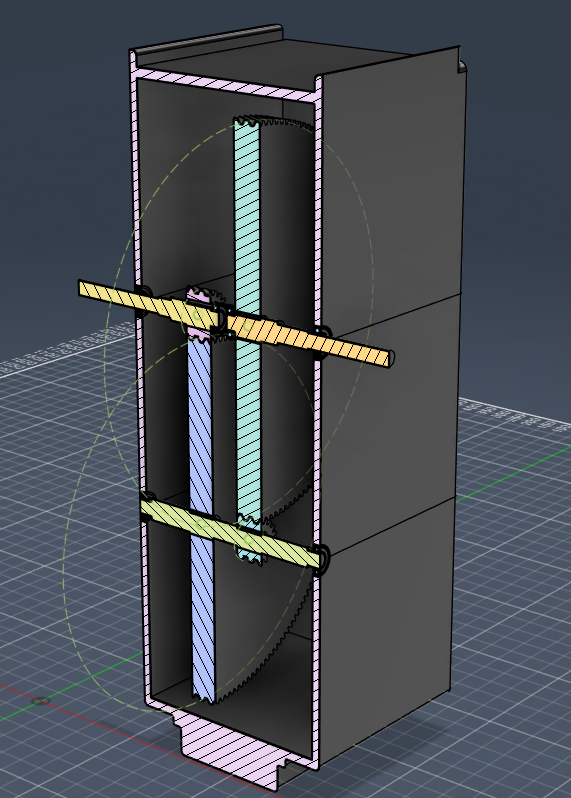
Task: Select the toothed top edge of teal gear
Action: pos(272,122)
